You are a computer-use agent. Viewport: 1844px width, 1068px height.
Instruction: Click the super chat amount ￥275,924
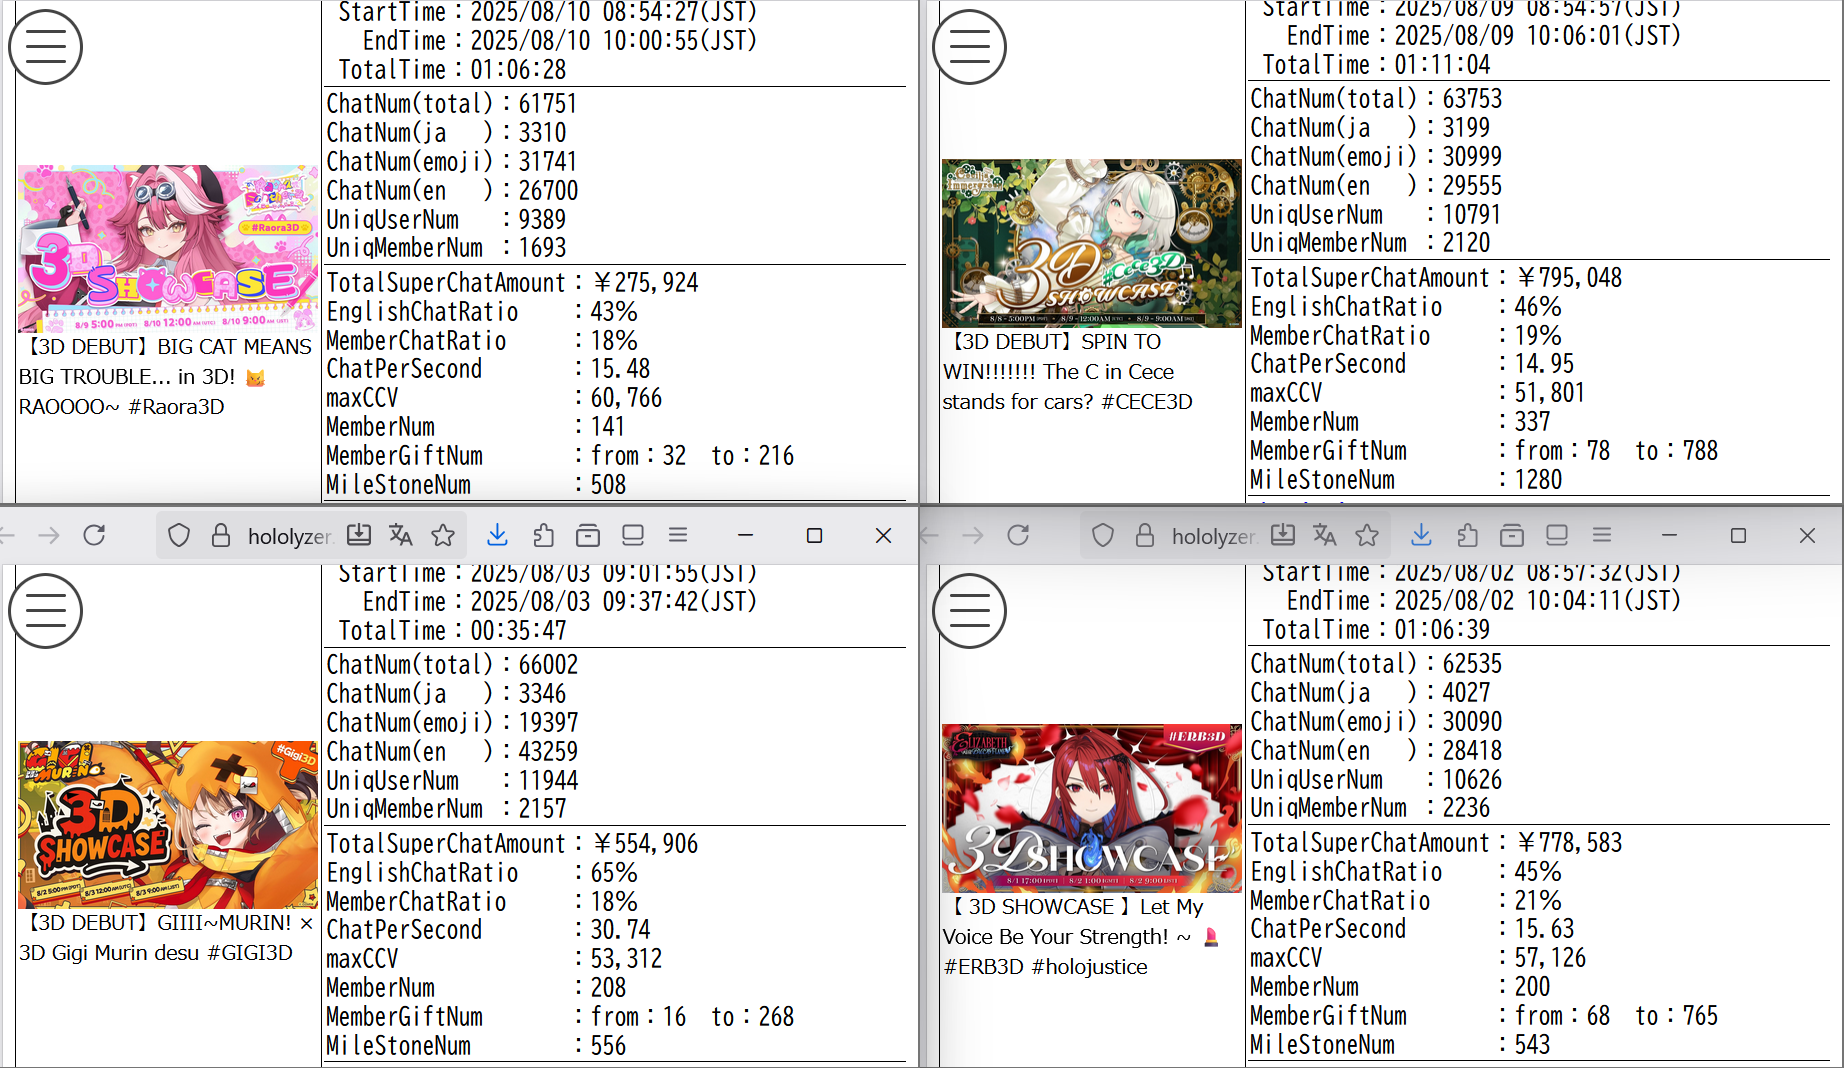[646, 283]
